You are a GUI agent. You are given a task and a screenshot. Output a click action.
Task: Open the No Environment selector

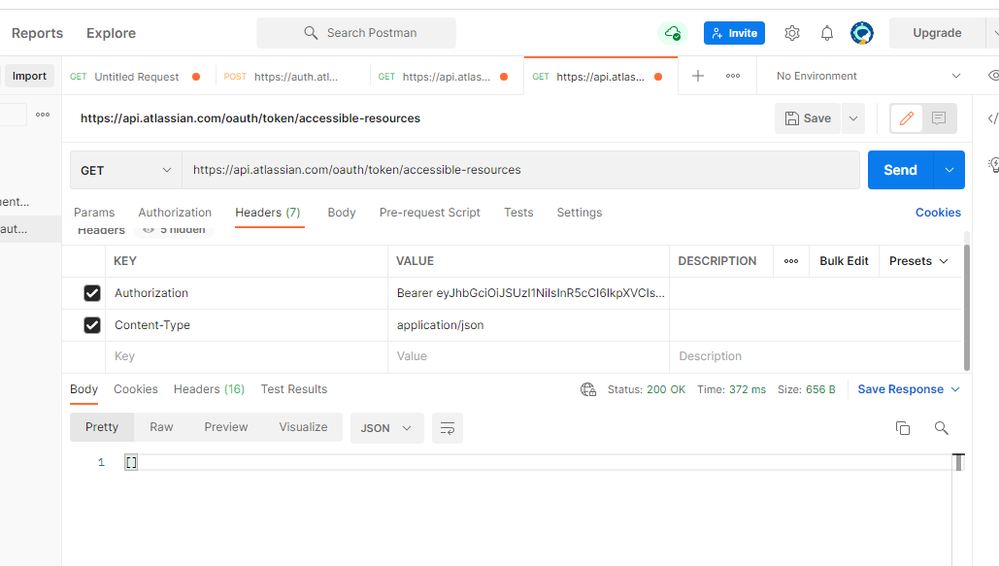point(868,76)
